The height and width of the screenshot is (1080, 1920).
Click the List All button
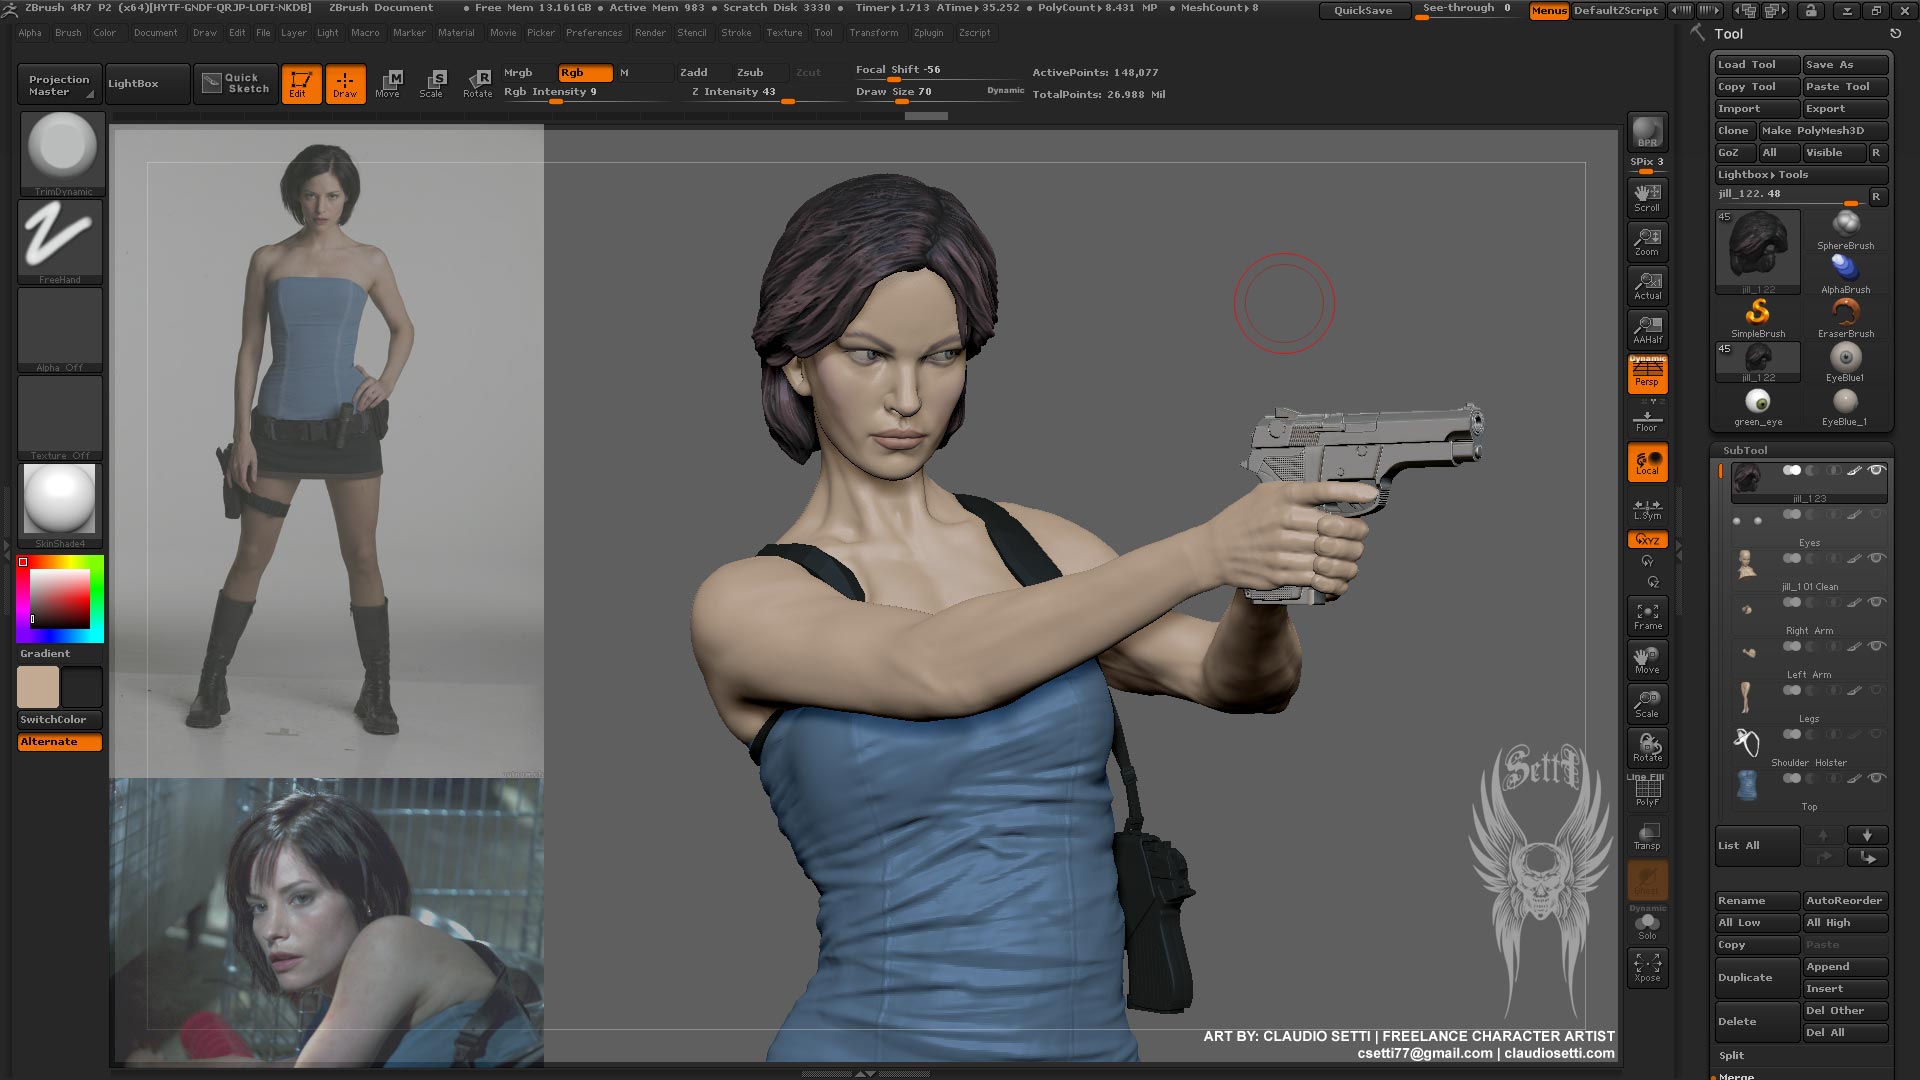(1757, 846)
